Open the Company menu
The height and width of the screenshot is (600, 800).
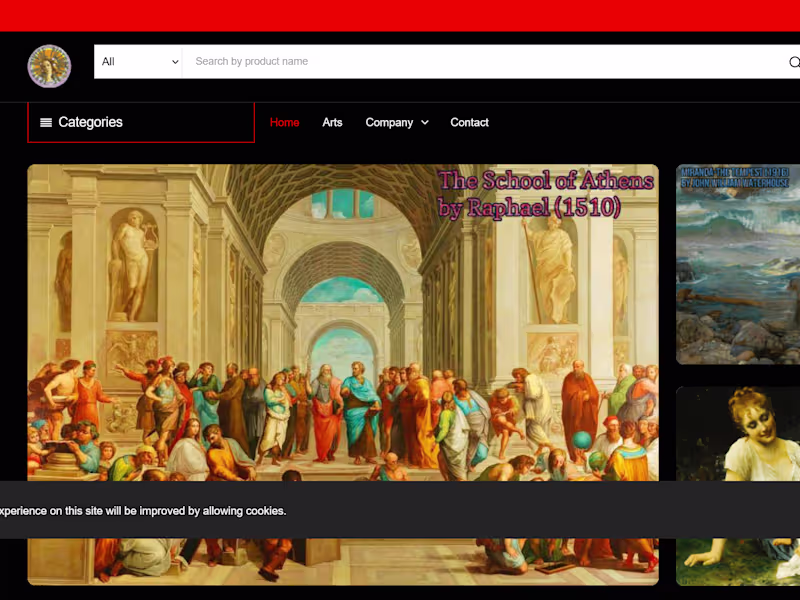pos(396,122)
